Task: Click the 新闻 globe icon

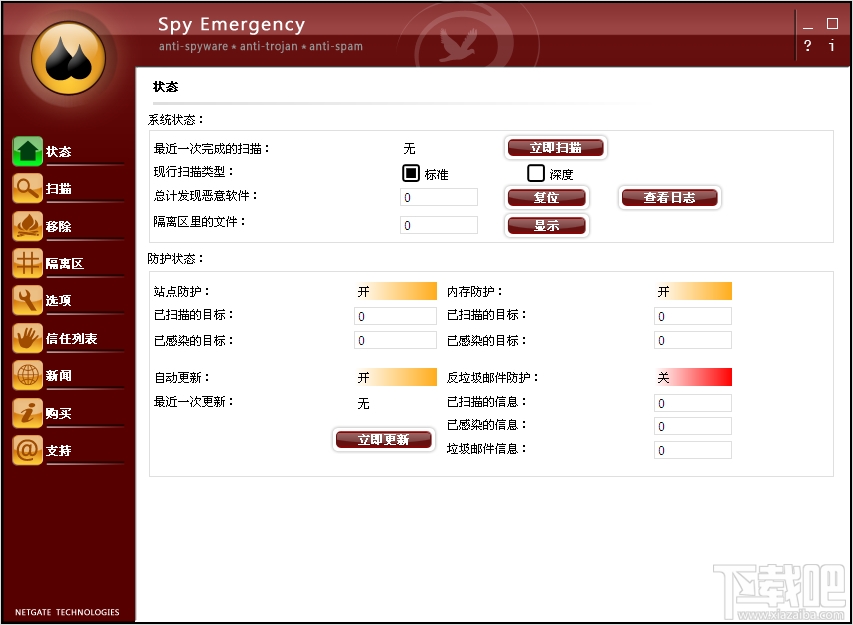Action: [27, 375]
